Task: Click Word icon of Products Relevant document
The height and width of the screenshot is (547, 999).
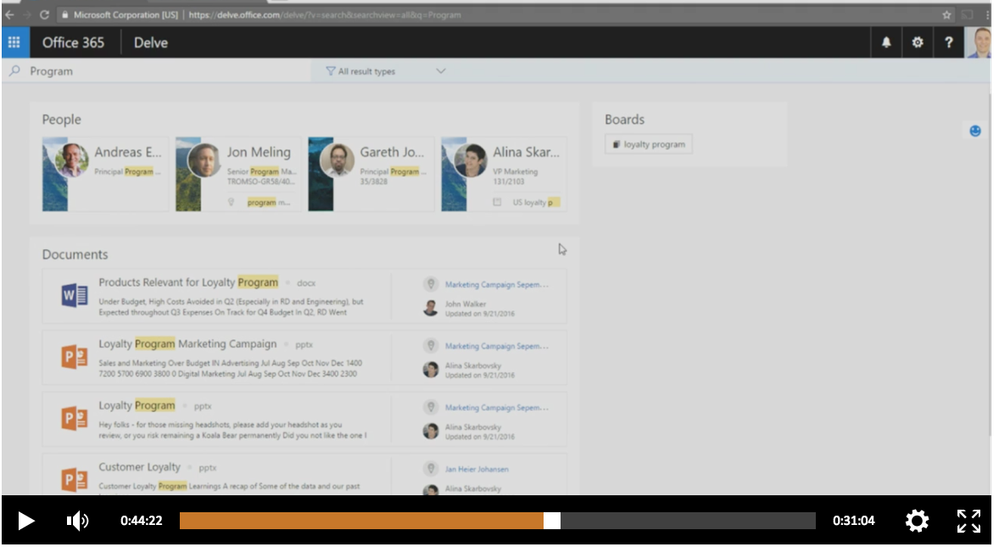Action: pyautogui.click(x=75, y=295)
